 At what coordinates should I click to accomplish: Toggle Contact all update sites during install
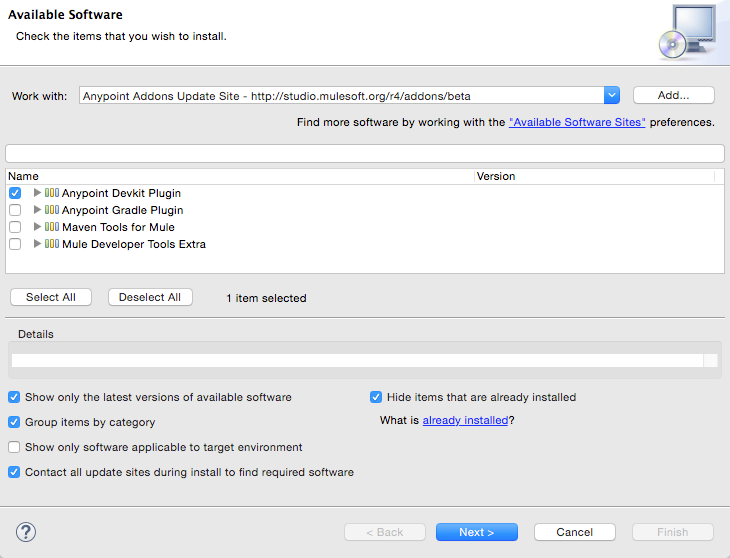[x=14, y=472]
